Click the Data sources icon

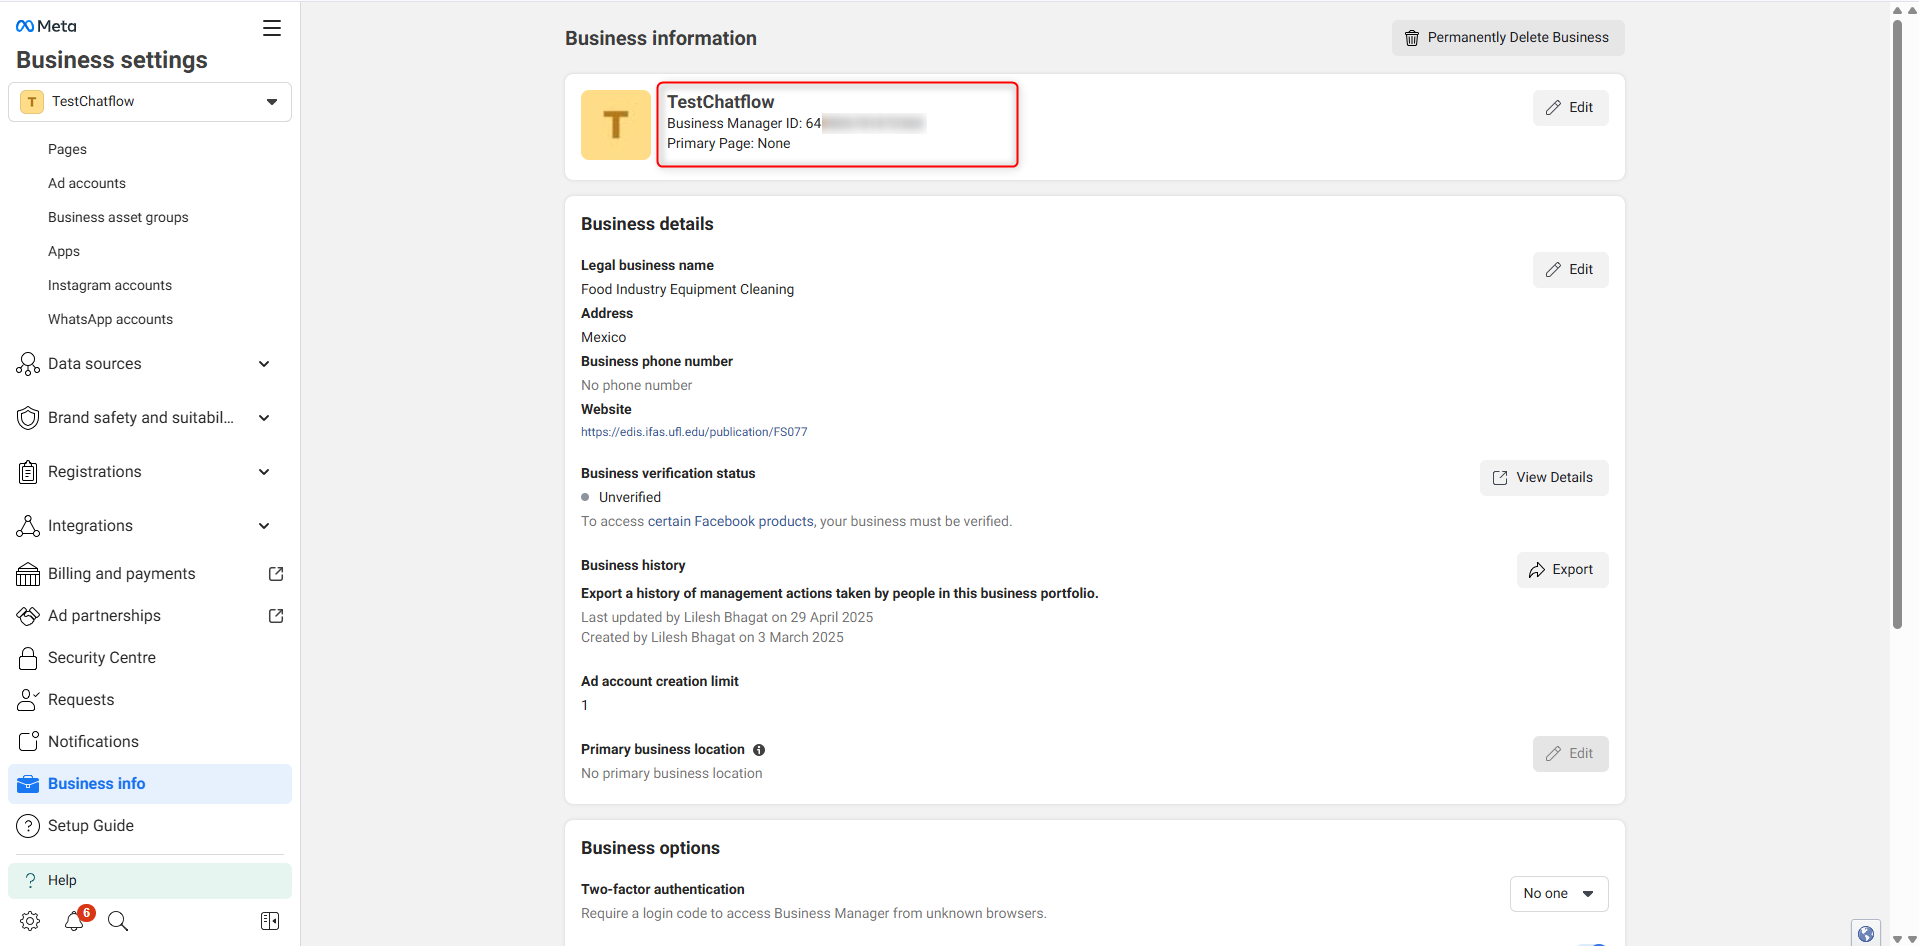[28, 364]
